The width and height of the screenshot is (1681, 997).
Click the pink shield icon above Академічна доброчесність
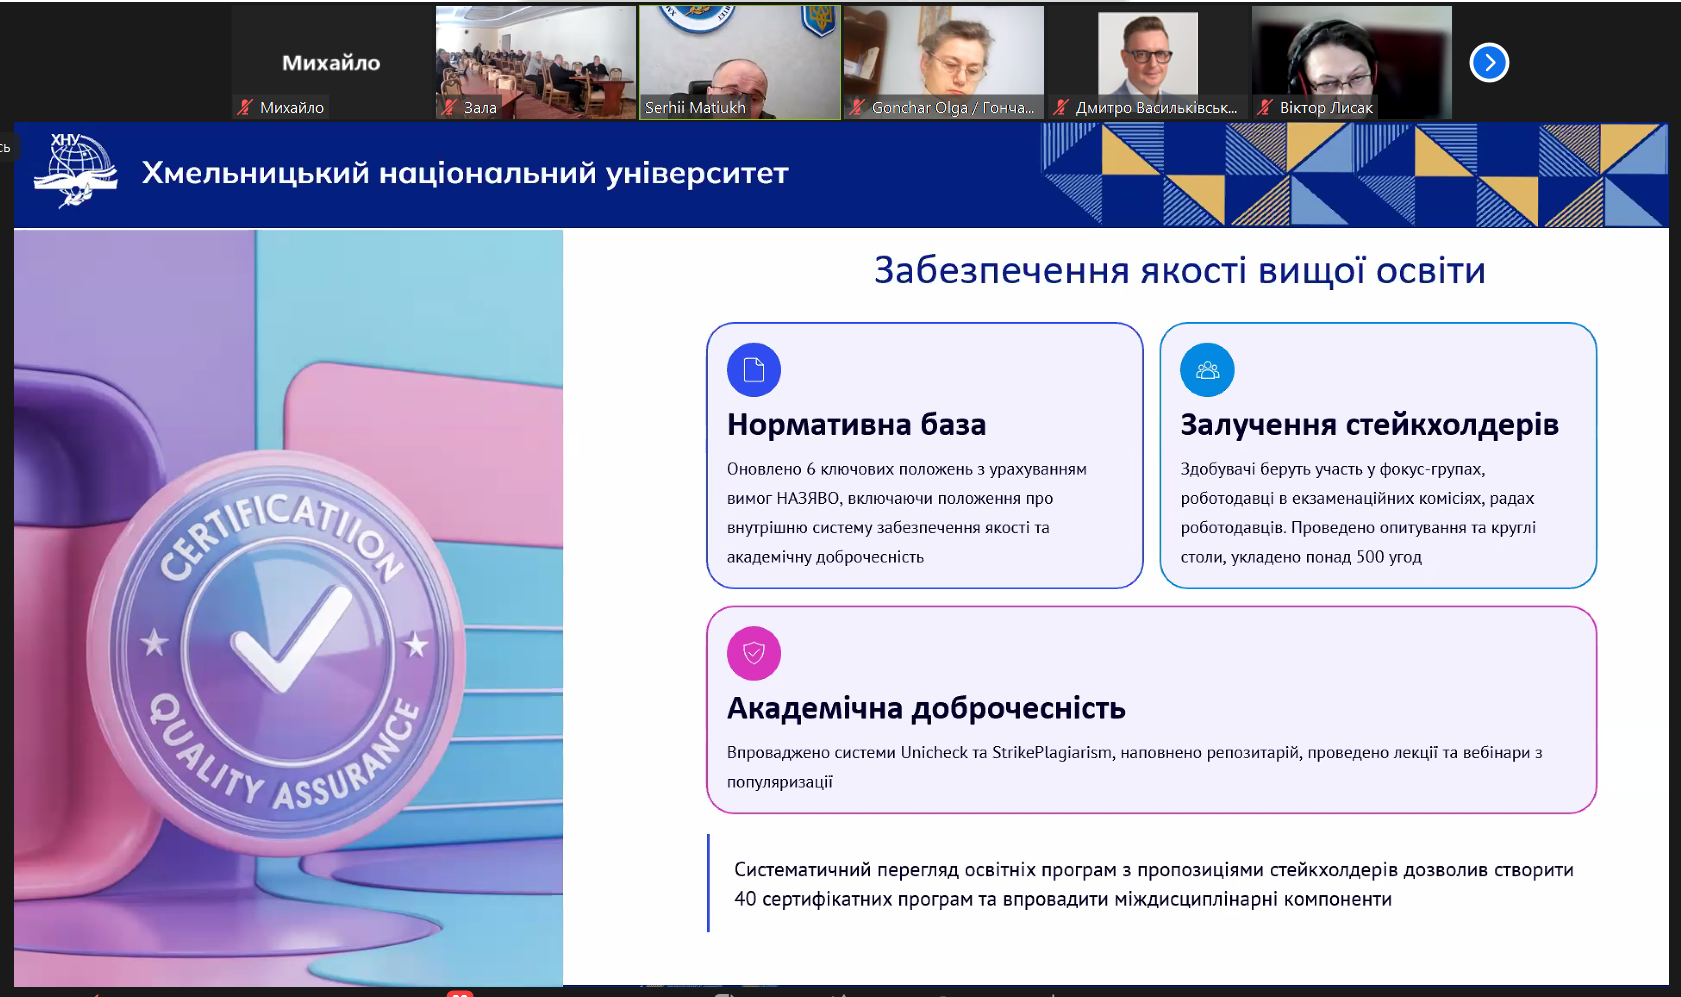point(754,654)
